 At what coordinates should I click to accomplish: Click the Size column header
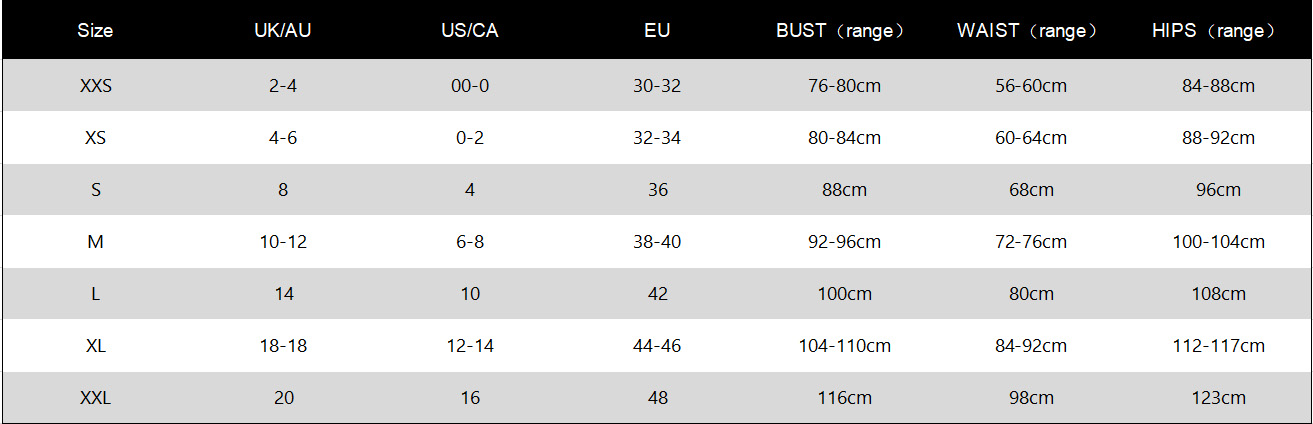[95, 30]
